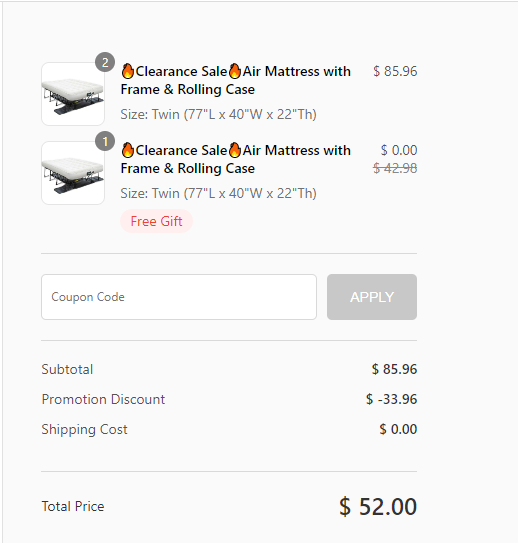This screenshot has height=543, width=518.
Task: Open the free gift air mattress thumbnail
Action: pos(73,173)
